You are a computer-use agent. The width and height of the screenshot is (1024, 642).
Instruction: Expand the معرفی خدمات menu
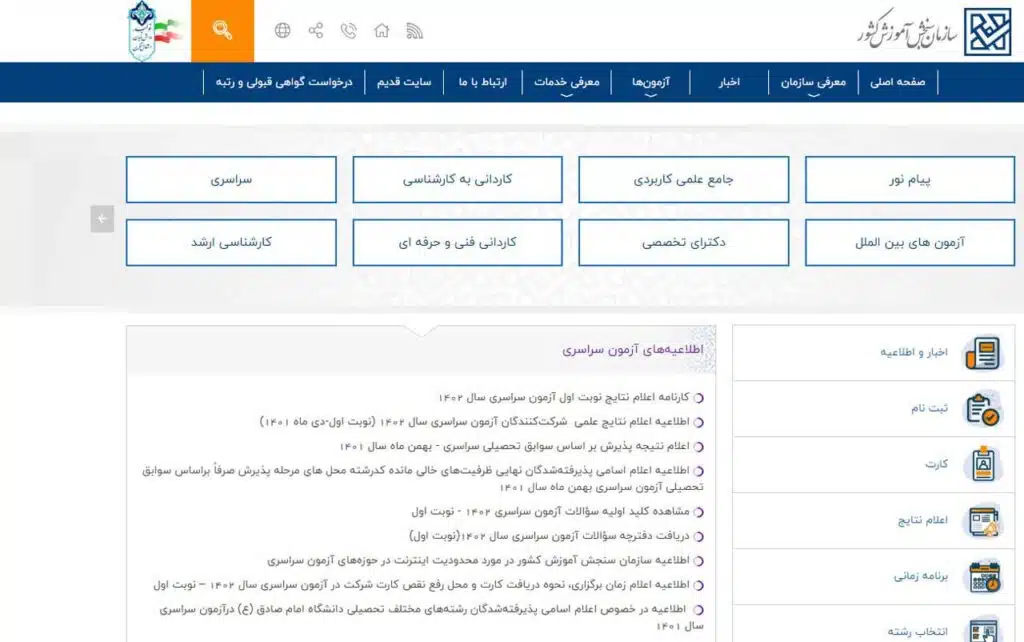click(x=566, y=82)
